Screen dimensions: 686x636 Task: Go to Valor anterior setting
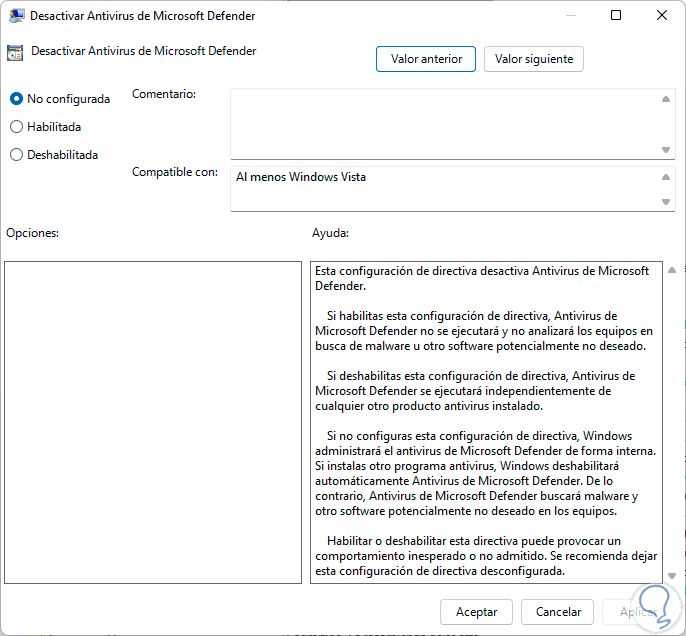pos(426,59)
